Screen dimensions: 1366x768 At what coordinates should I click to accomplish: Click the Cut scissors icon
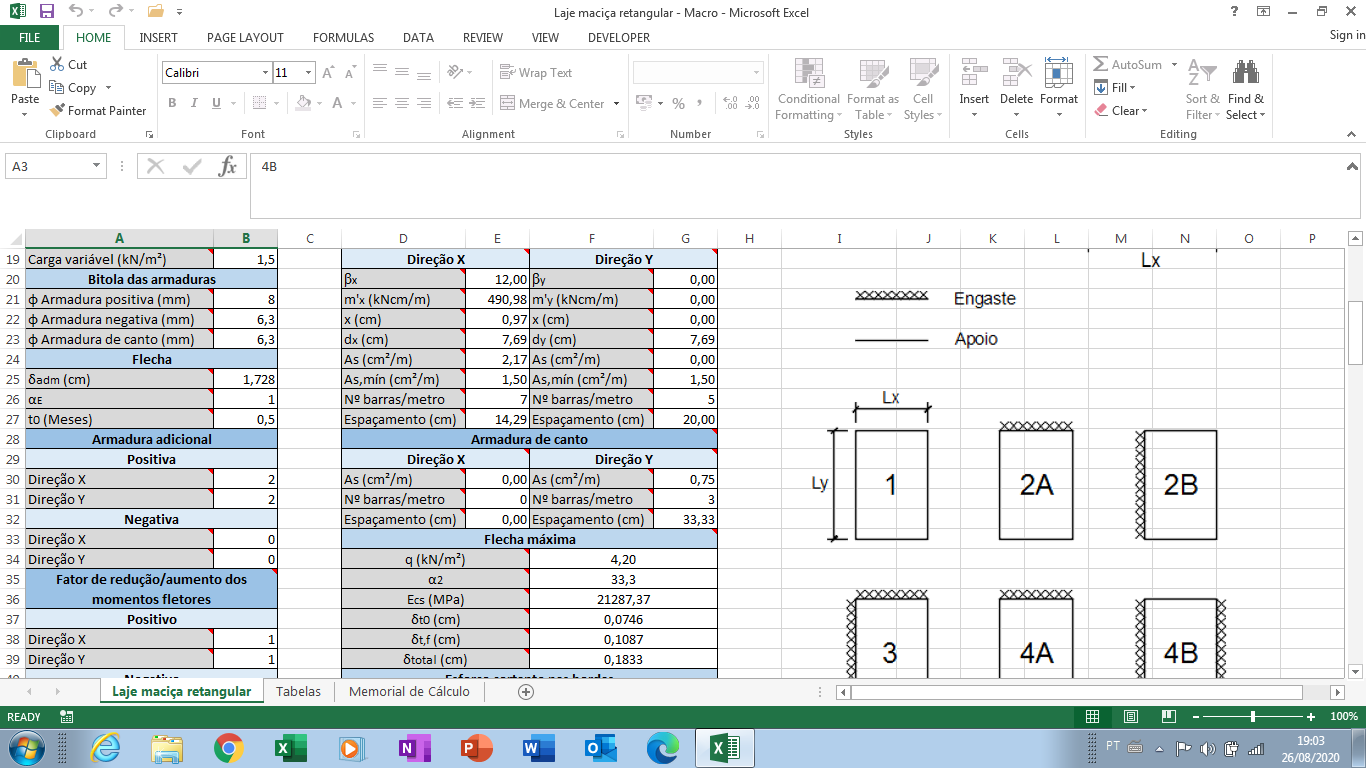(x=57, y=65)
